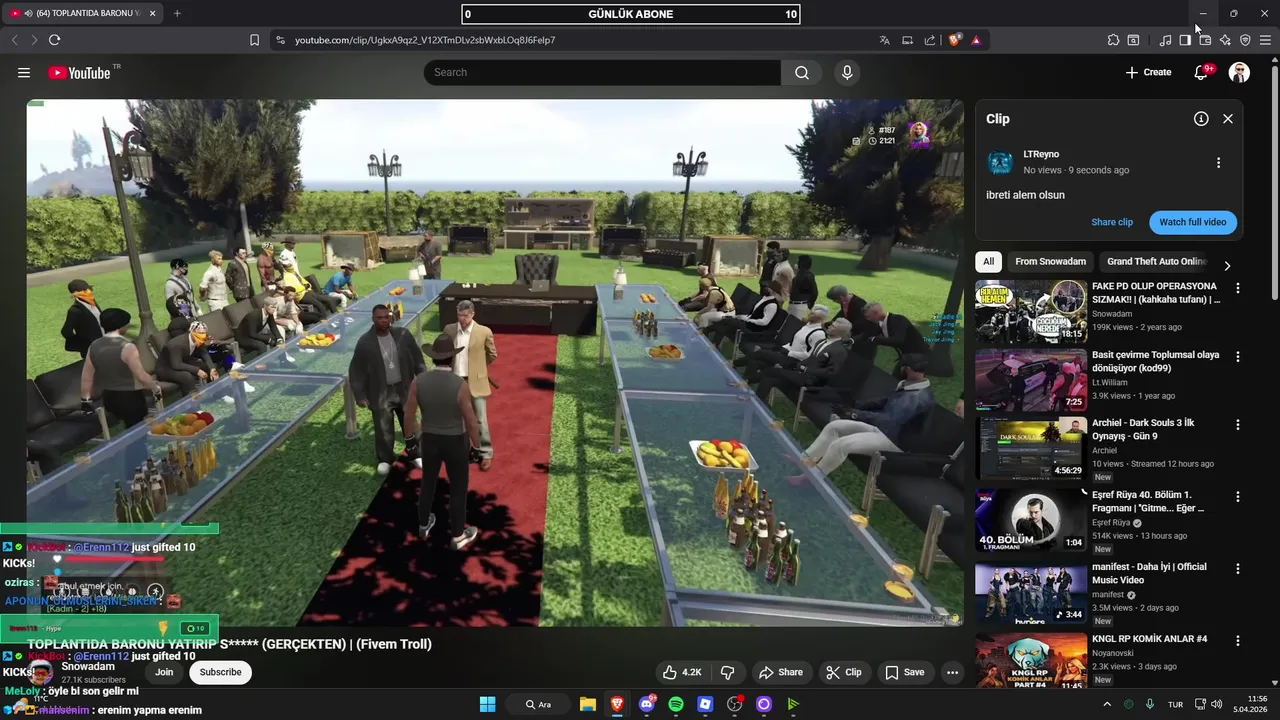Open the taskbar volume control
Viewport: 1280px width, 720px height.
[x=1216, y=704]
